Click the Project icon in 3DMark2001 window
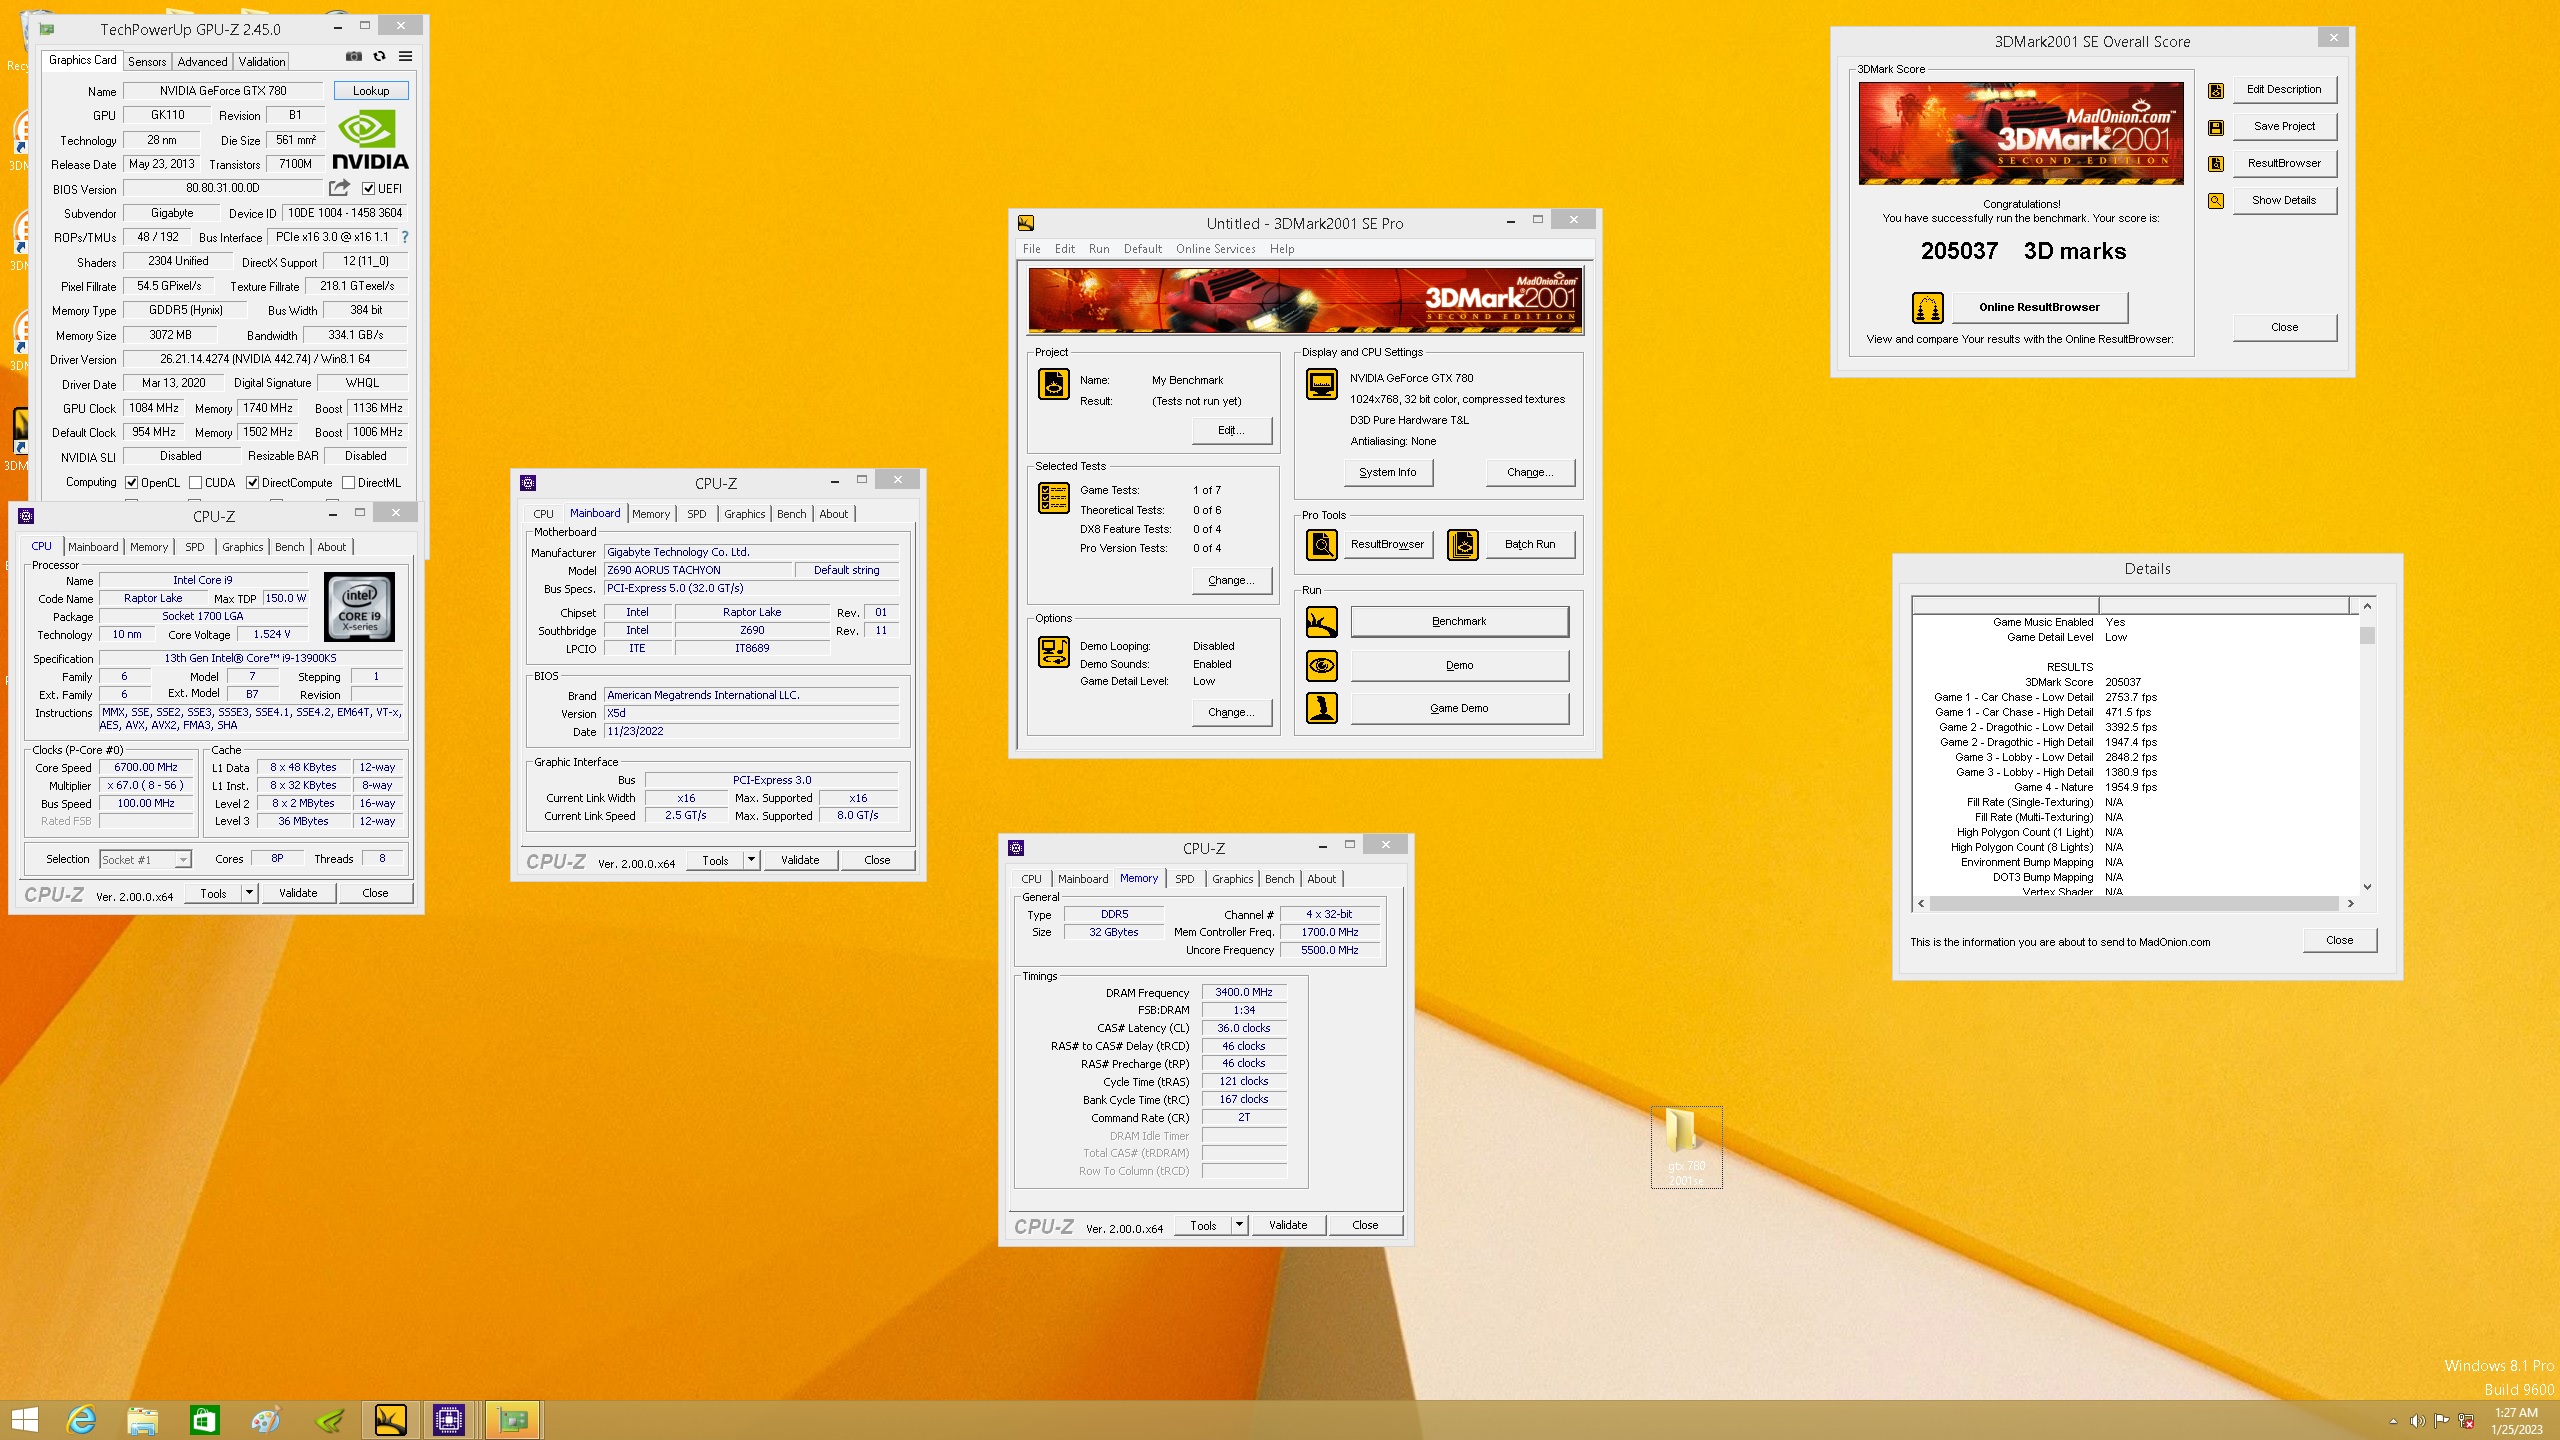This screenshot has height=1440, width=2560. click(x=1054, y=384)
